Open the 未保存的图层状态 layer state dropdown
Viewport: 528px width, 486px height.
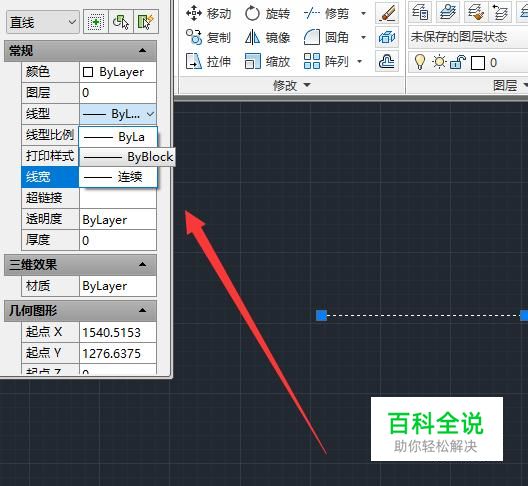click(x=468, y=37)
